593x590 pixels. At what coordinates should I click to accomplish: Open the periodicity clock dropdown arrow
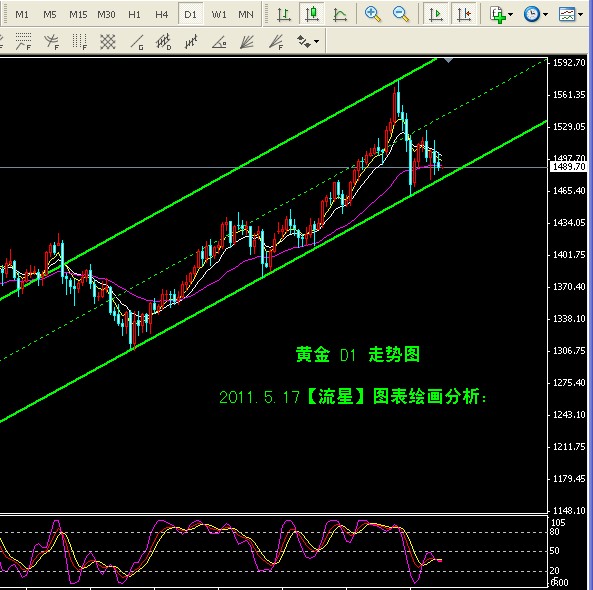click(545, 14)
